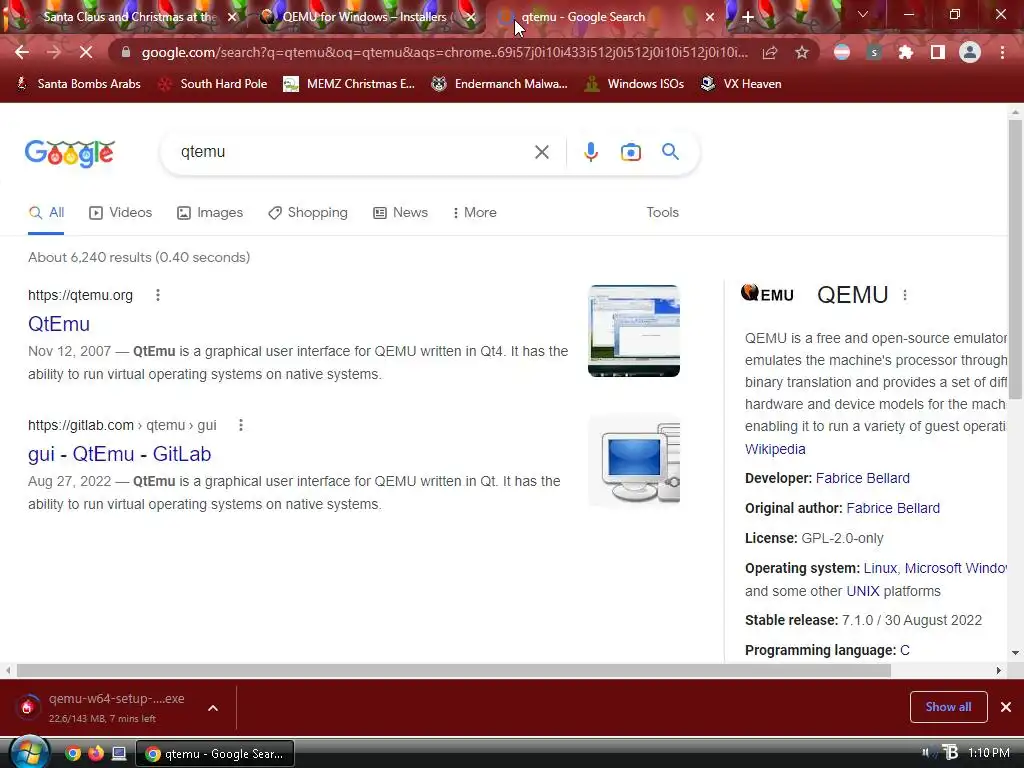Open the MEMZ Christmas bookmark
The width and height of the screenshot is (1024, 768).
tap(349, 84)
